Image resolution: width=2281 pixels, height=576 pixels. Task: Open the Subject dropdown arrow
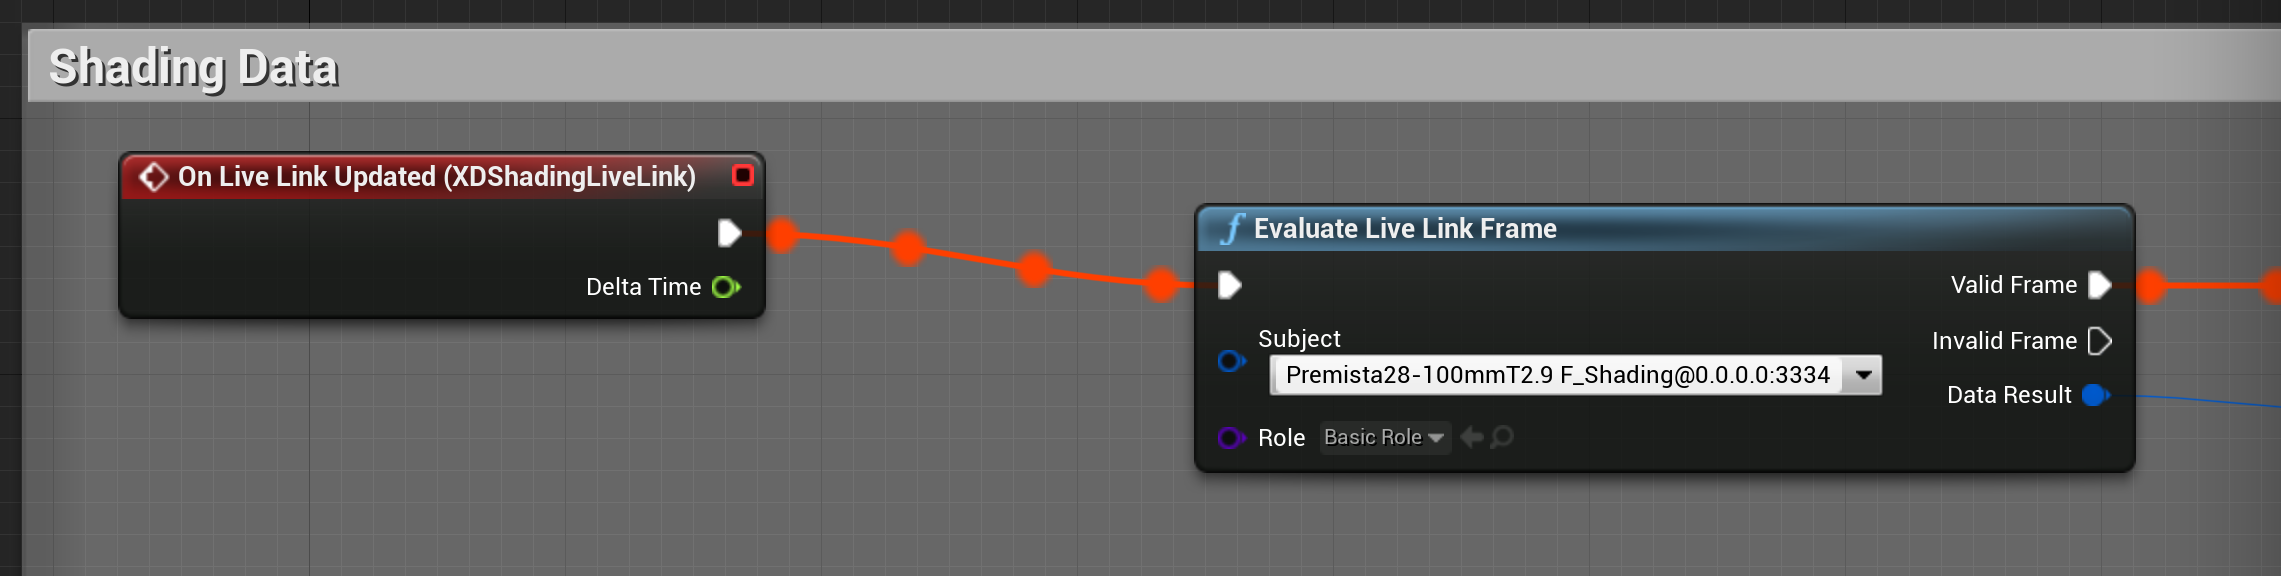tap(1863, 375)
